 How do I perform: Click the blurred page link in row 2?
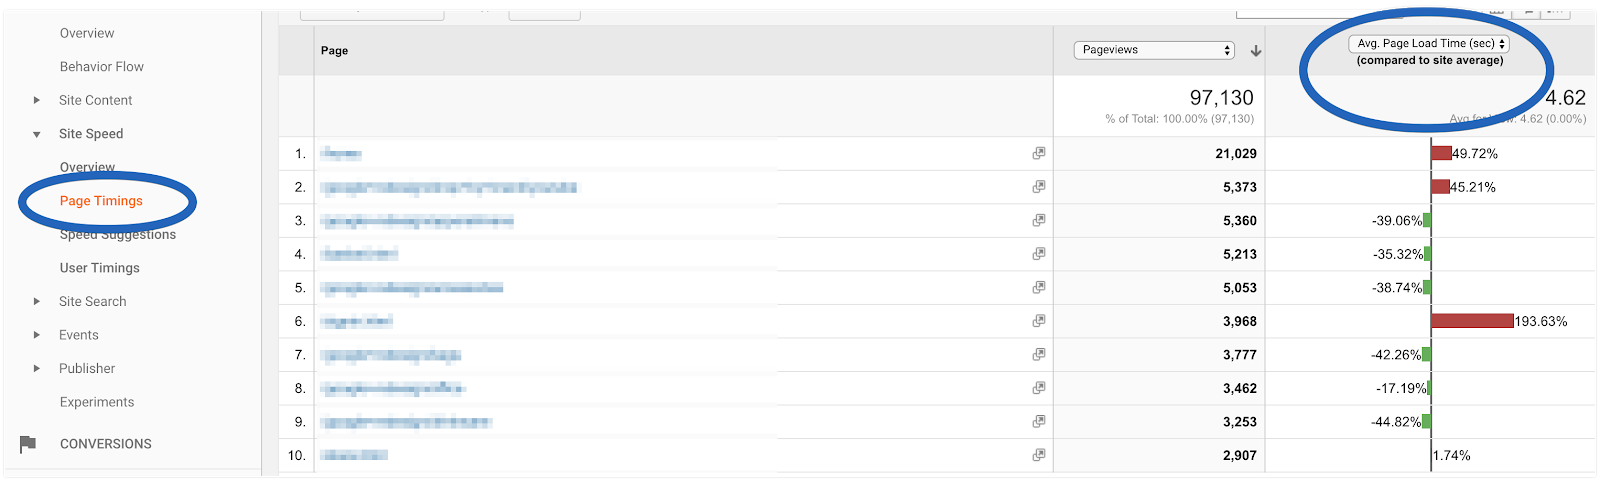[x=448, y=187]
